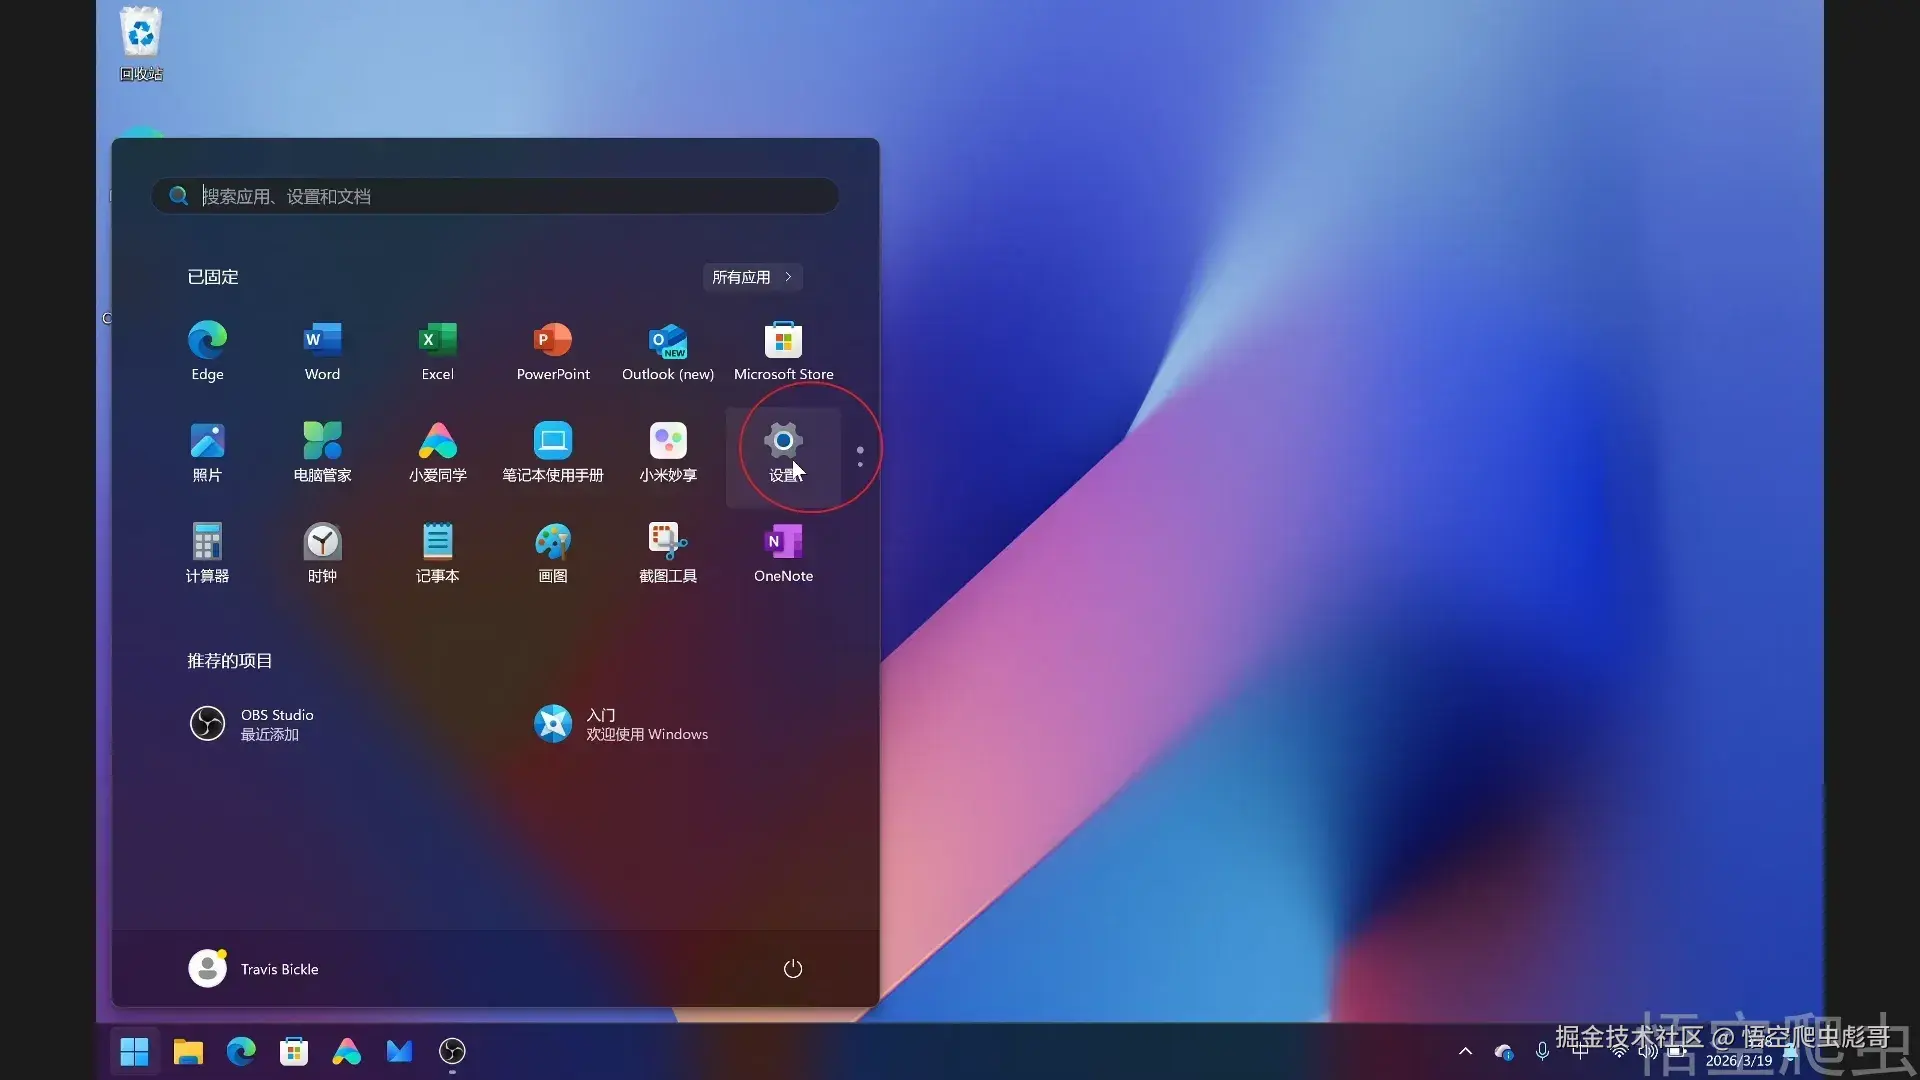Click the pinned apps page dots indicator

pyautogui.click(x=860, y=457)
